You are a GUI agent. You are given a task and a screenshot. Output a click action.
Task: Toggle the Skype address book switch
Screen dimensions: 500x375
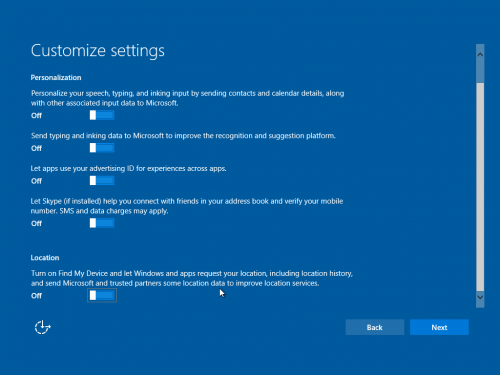(x=102, y=223)
